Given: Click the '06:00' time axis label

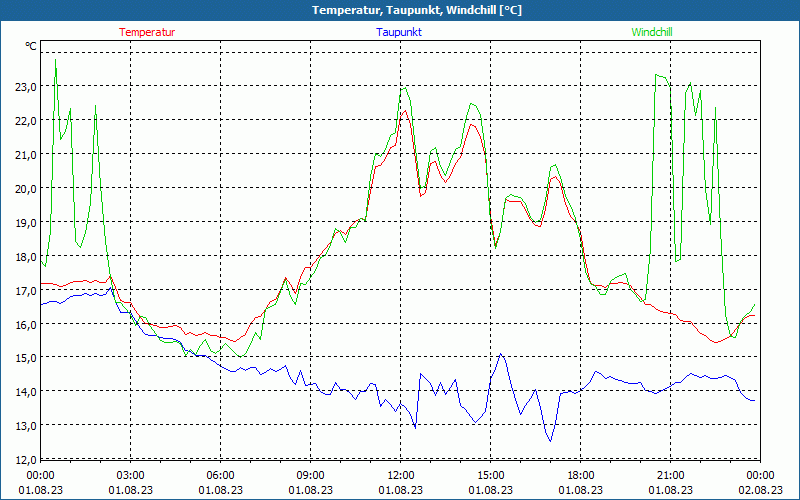Looking at the screenshot, I should [220, 476].
